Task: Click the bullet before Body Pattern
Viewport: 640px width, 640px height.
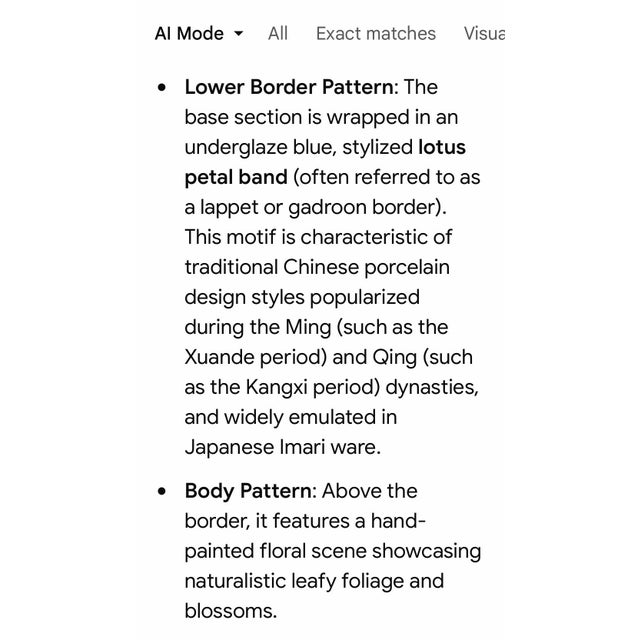Action: [162, 491]
